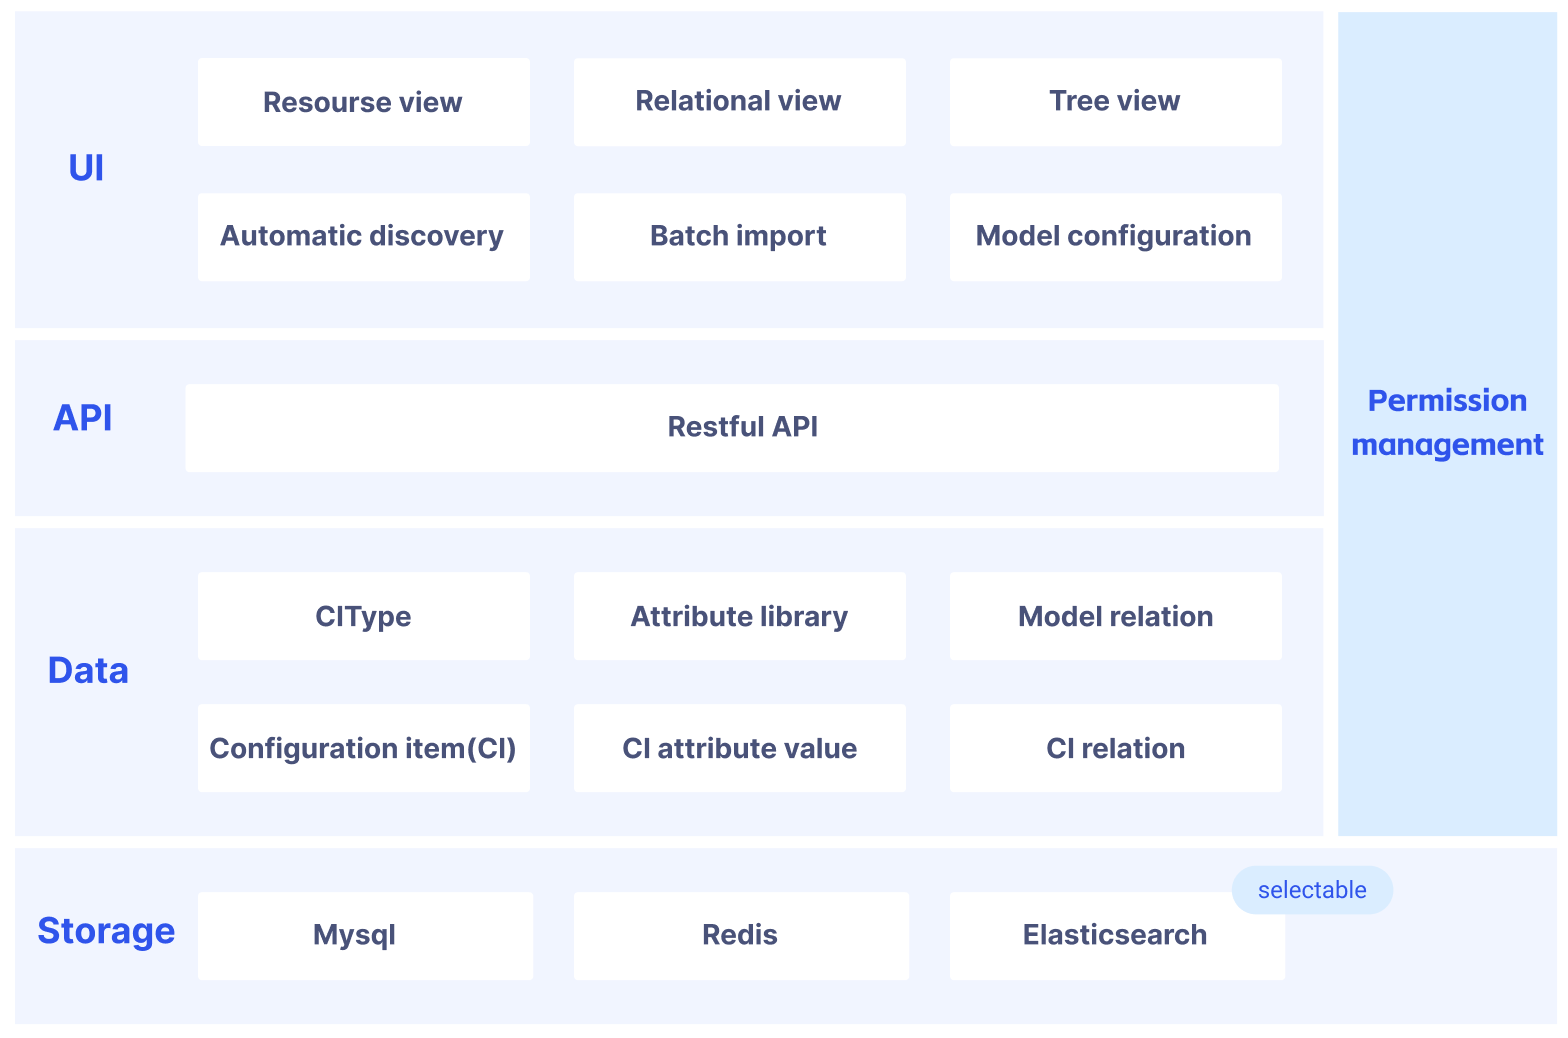This screenshot has width=1568, height=1038.
Task: Click the Permission management panel
Action: point(1447,423)
